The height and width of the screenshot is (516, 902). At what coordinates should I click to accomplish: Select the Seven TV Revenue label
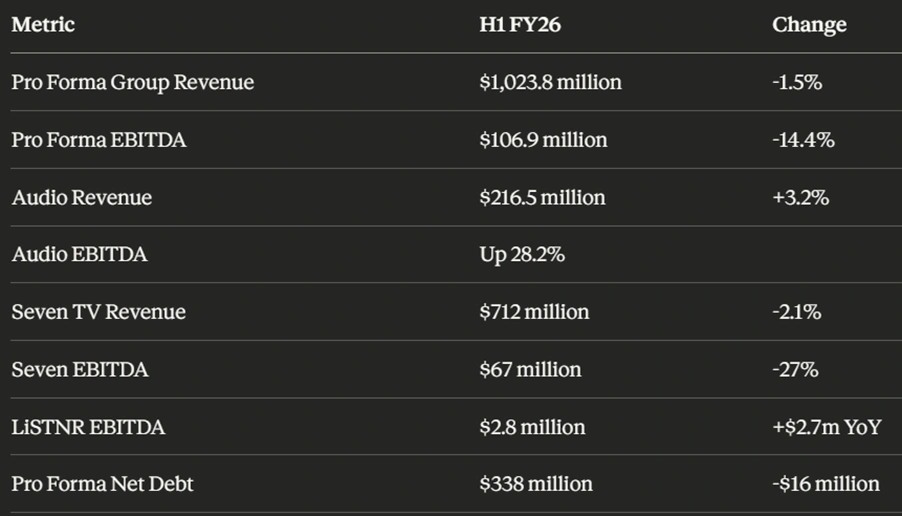point(99,312)
